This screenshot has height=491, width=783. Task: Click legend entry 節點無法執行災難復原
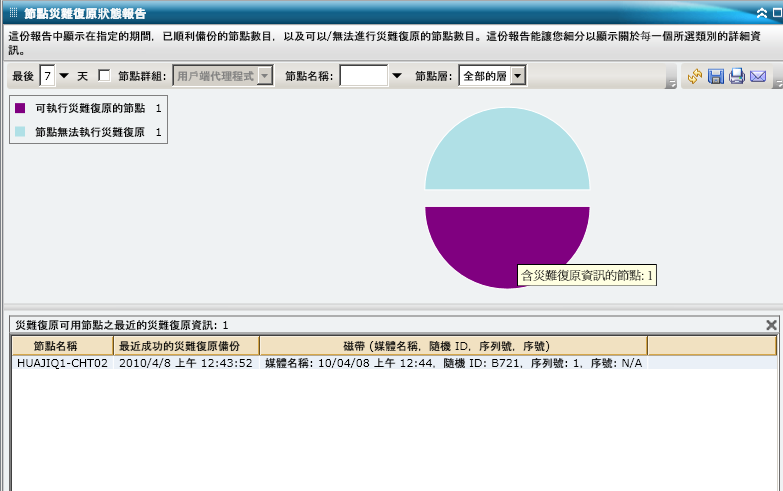[x=90, y=132]
